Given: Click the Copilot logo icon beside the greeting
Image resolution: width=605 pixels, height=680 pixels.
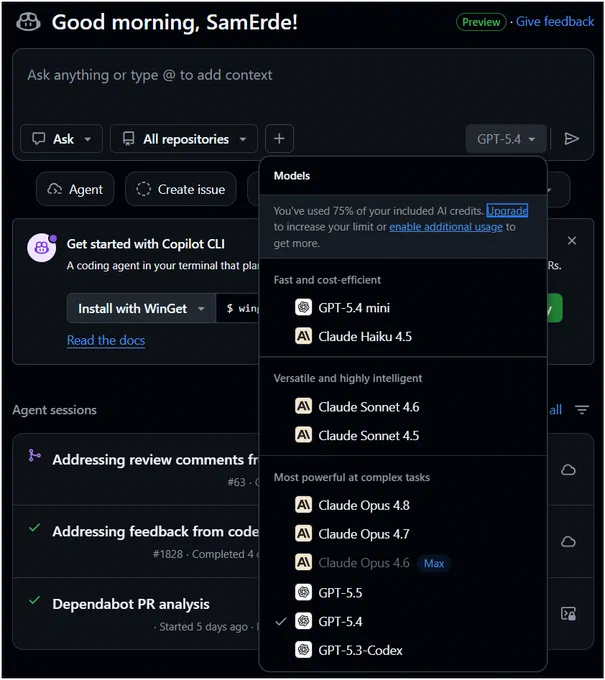Looking at the screenshot, I should pos(28,22).
